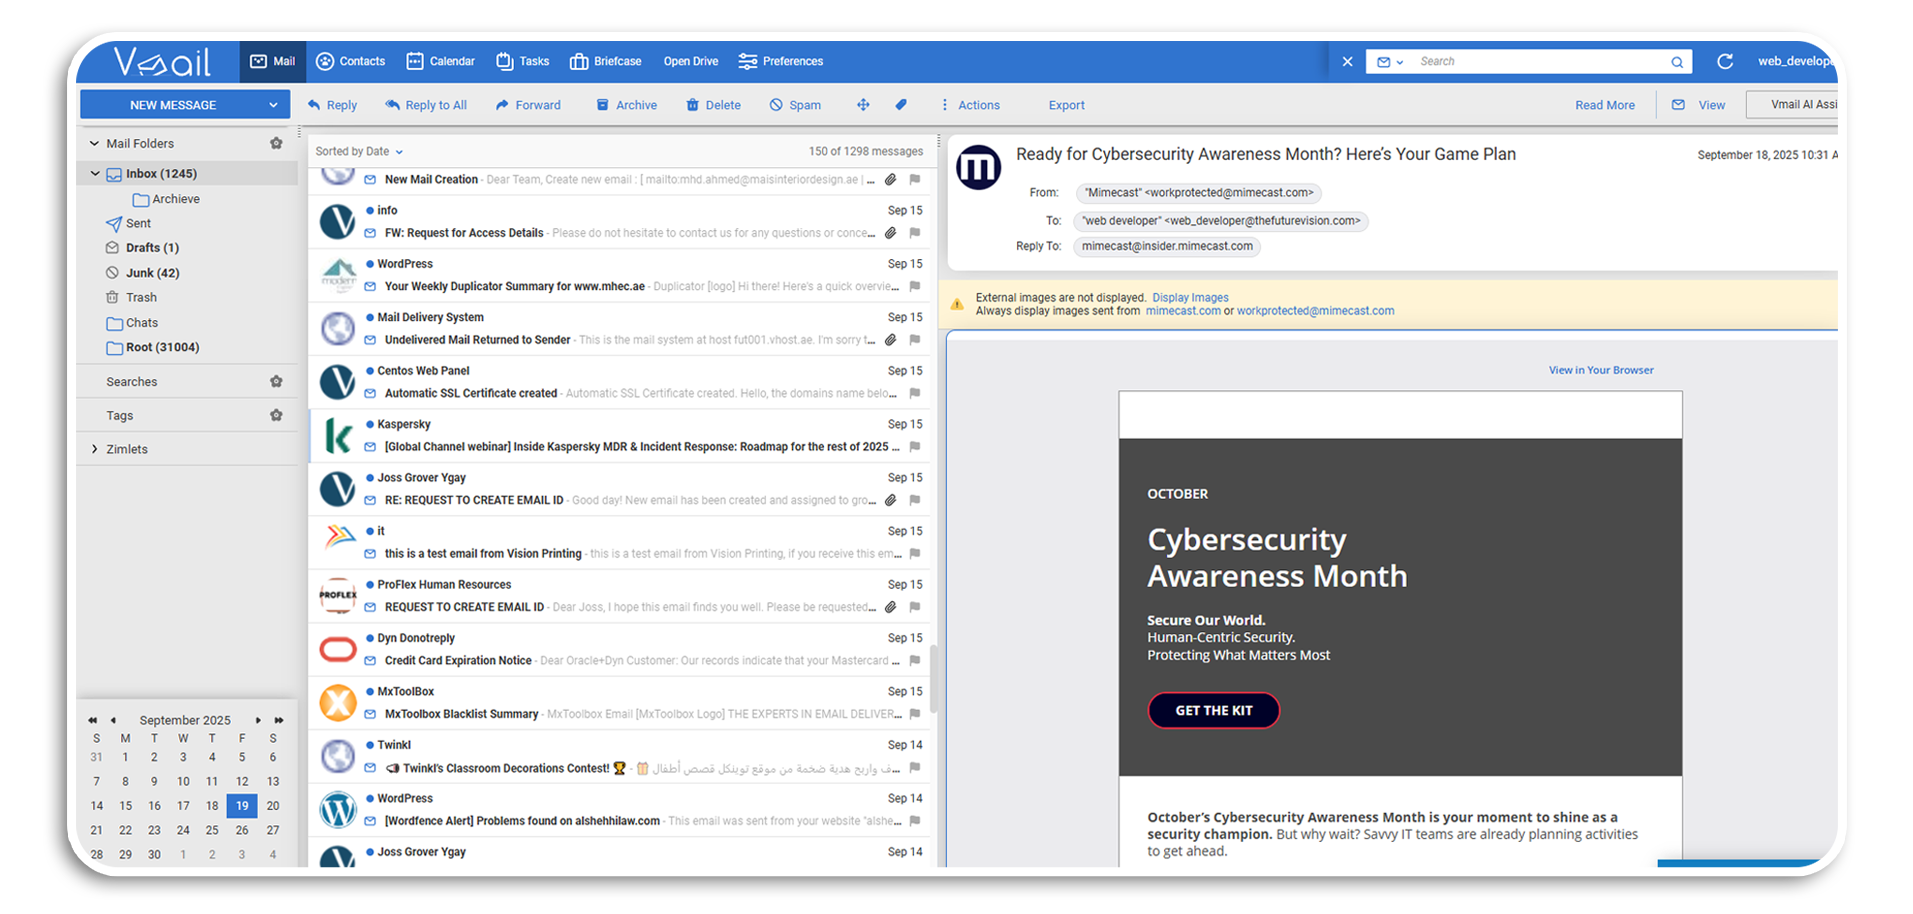
Task: Mark message as Spam
Action: tap(794, 105)
